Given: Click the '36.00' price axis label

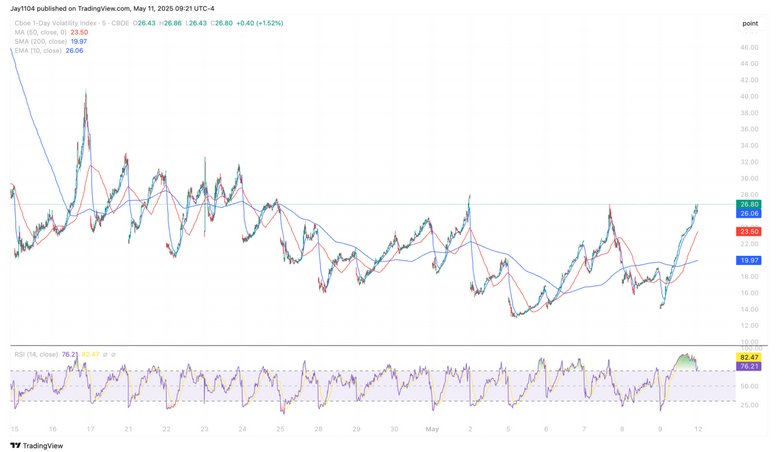Looking at the screenshot, I should (x=749, y=129).
